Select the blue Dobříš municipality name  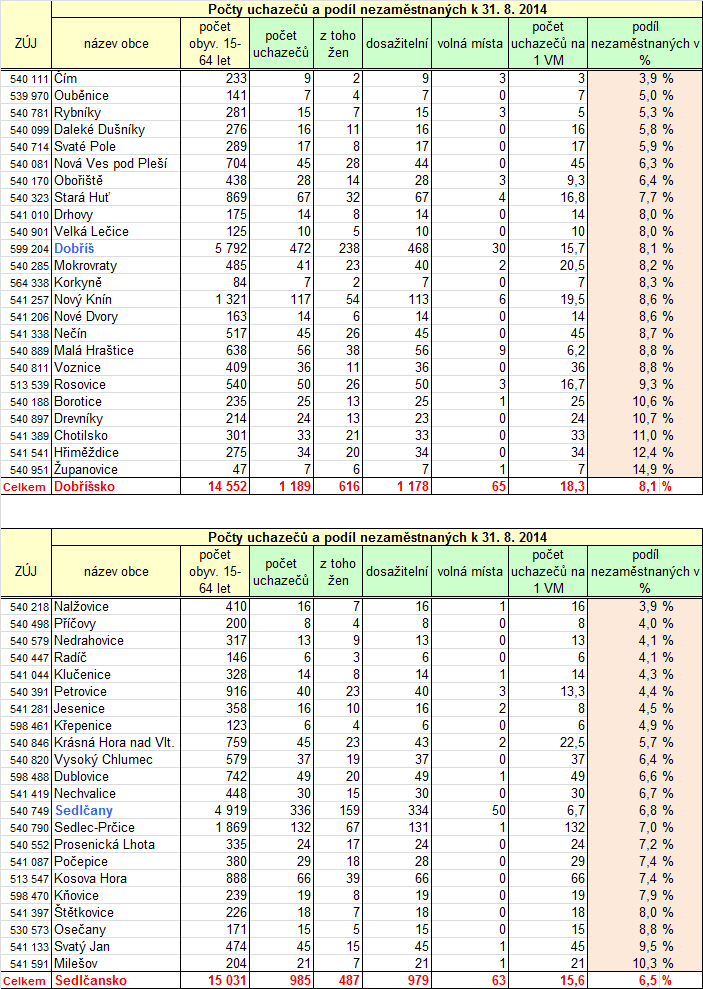[74, 249]
